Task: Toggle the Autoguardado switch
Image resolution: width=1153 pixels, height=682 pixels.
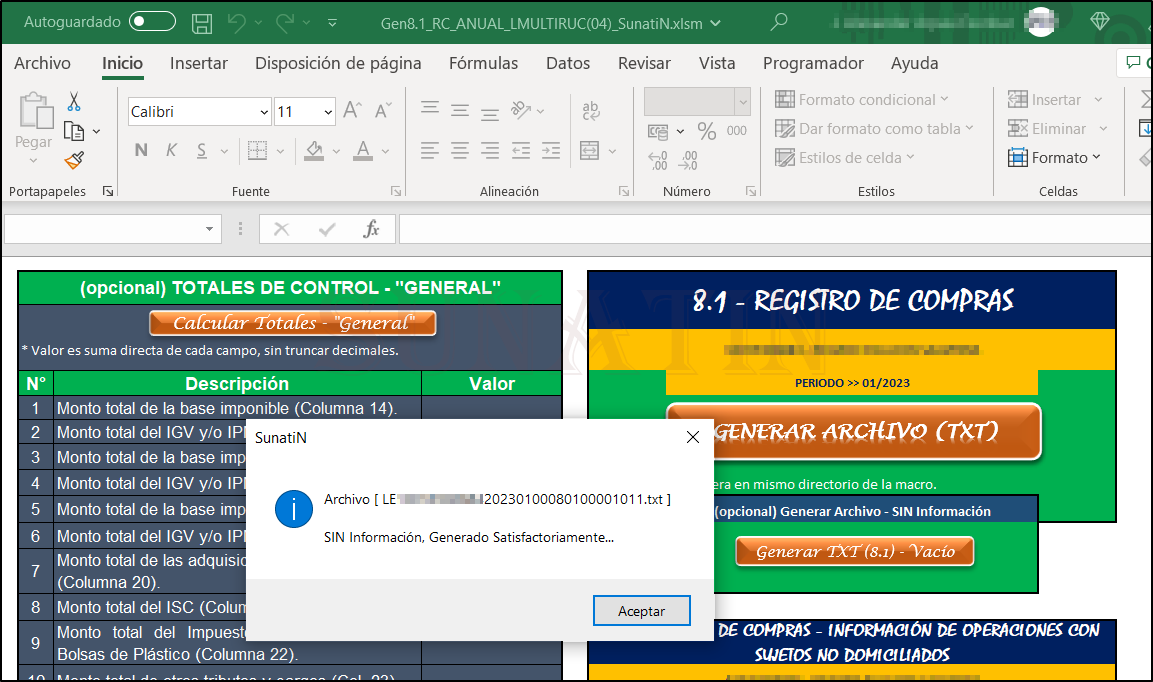Action: point(152,22)
